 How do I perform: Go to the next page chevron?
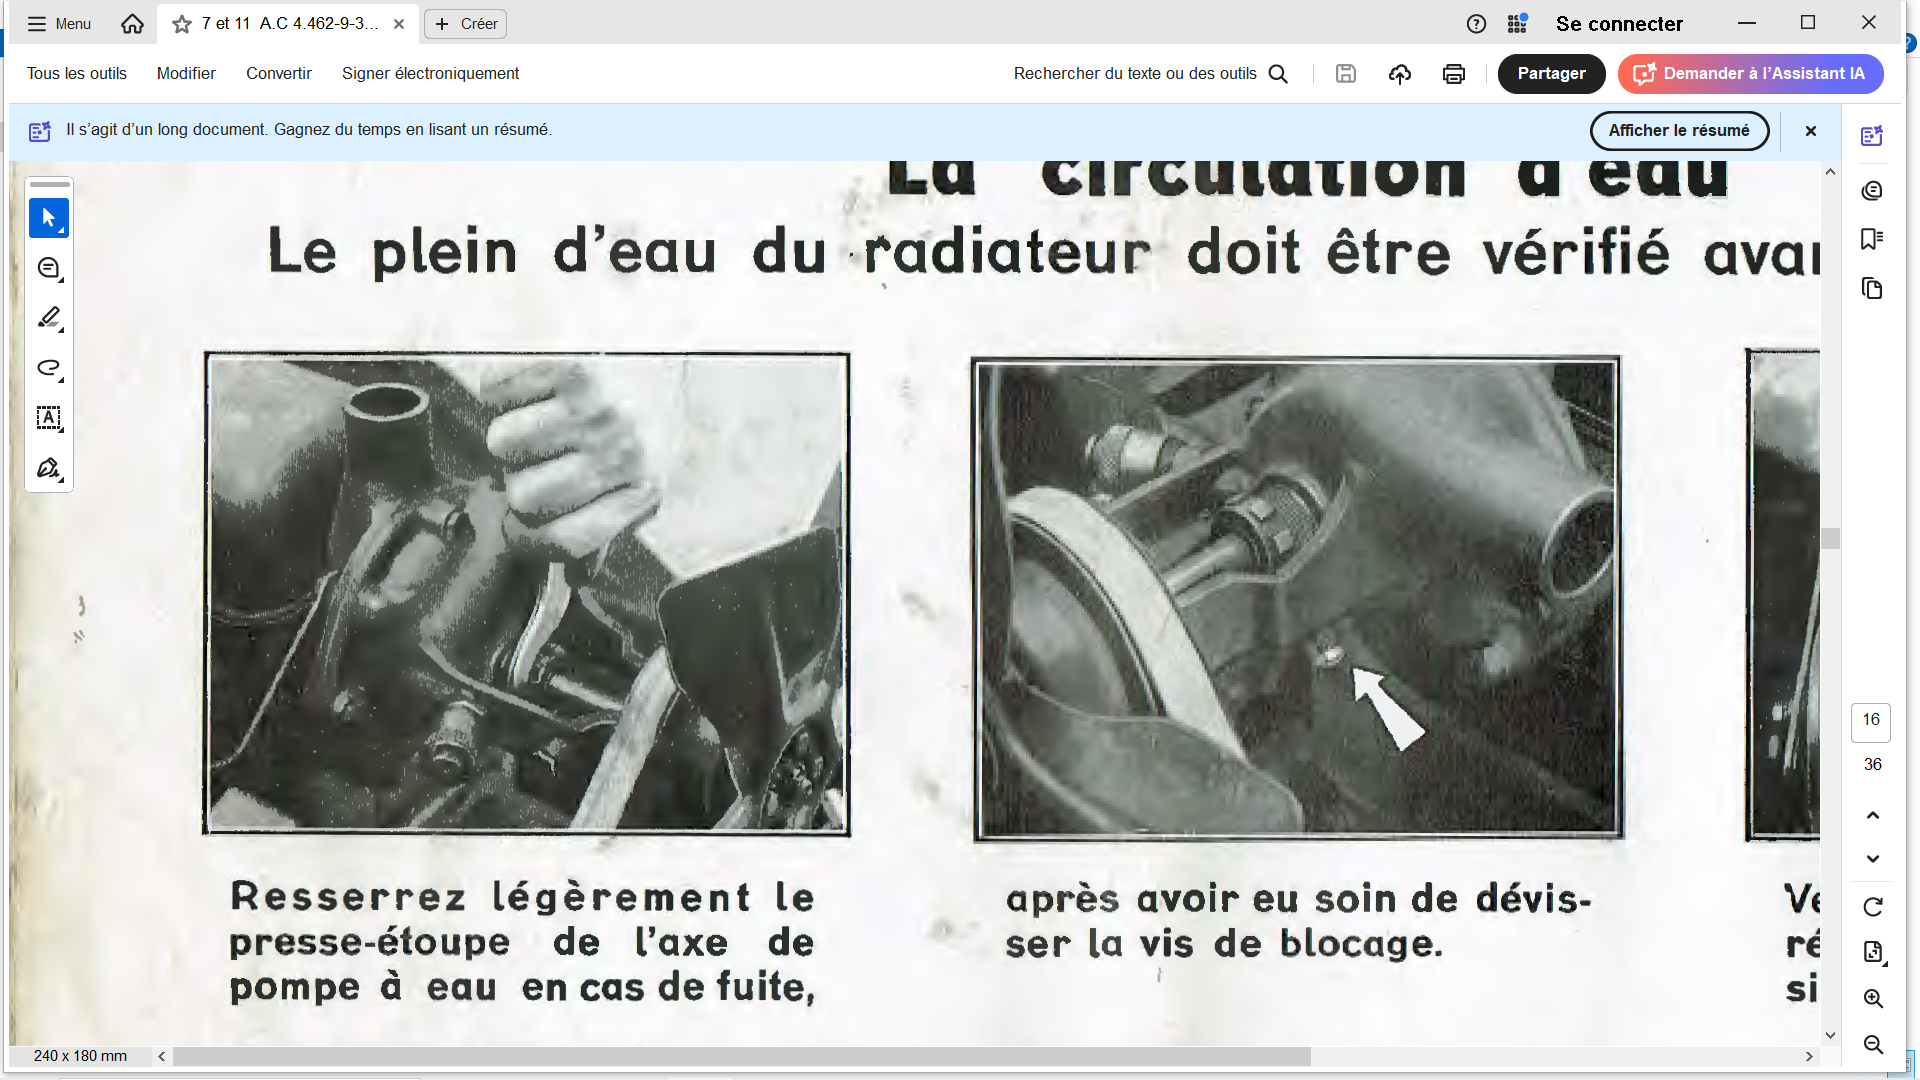click(1873, 859)
